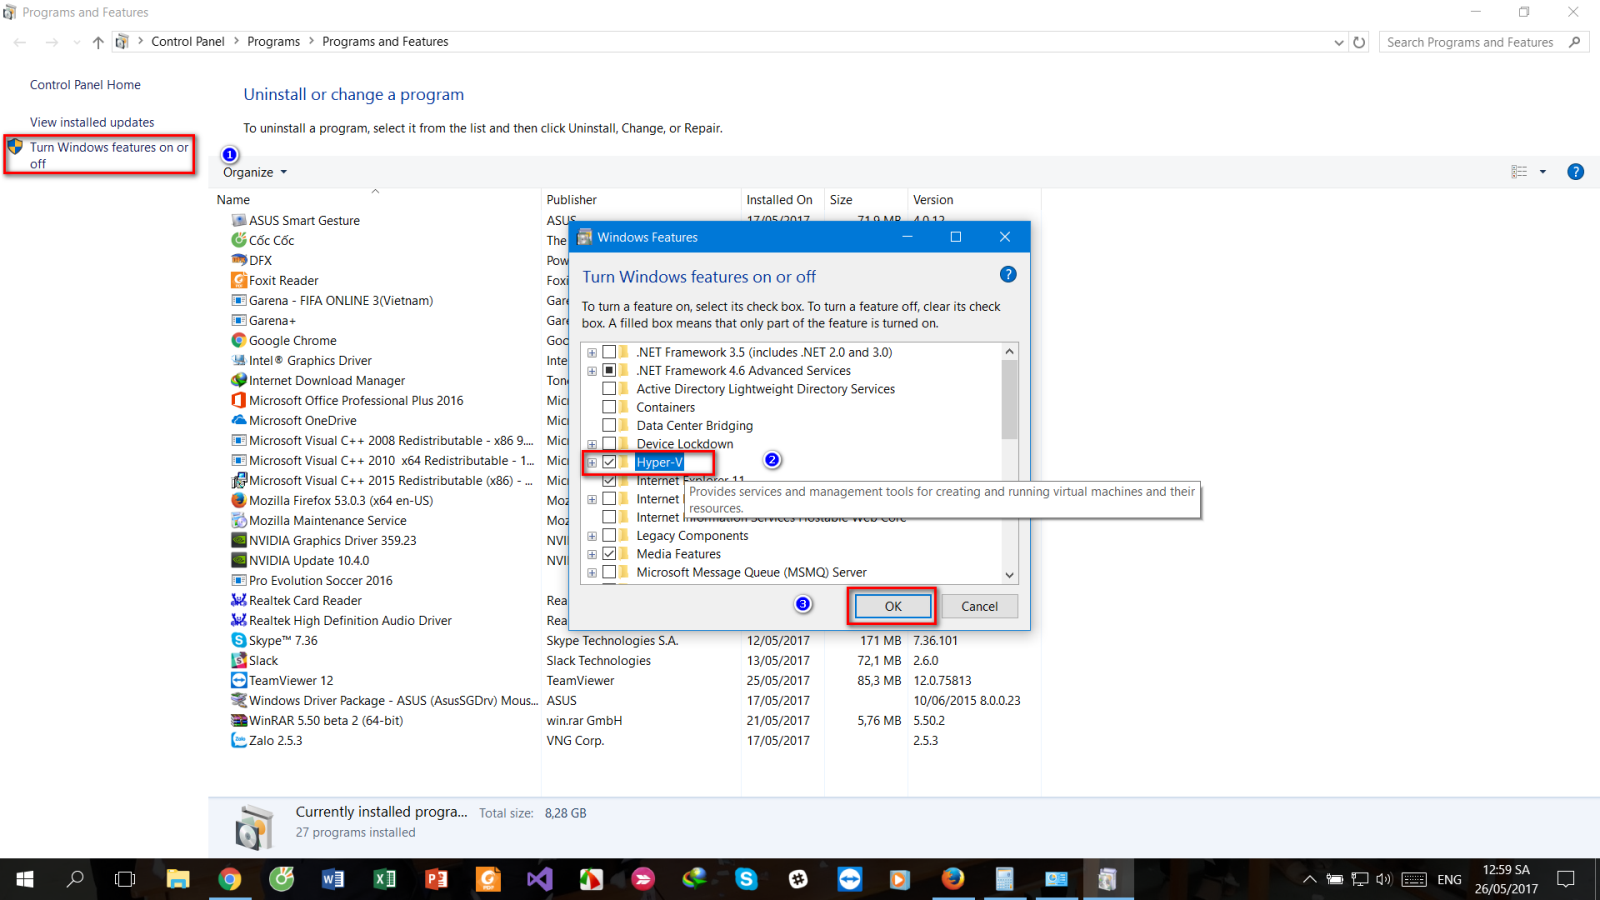The height and width of the screenshot is (900, 1600).
Task: Open Skype from the taskbar
Action: point(747,879)
